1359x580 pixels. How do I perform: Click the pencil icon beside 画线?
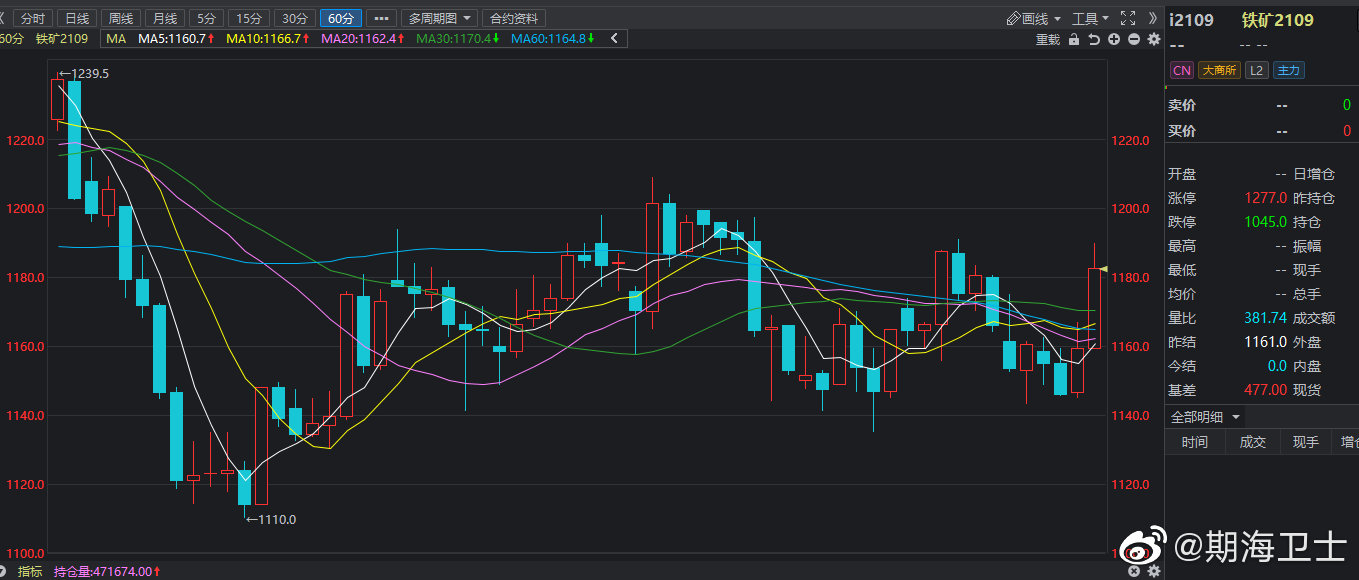tap(1013, 19)
